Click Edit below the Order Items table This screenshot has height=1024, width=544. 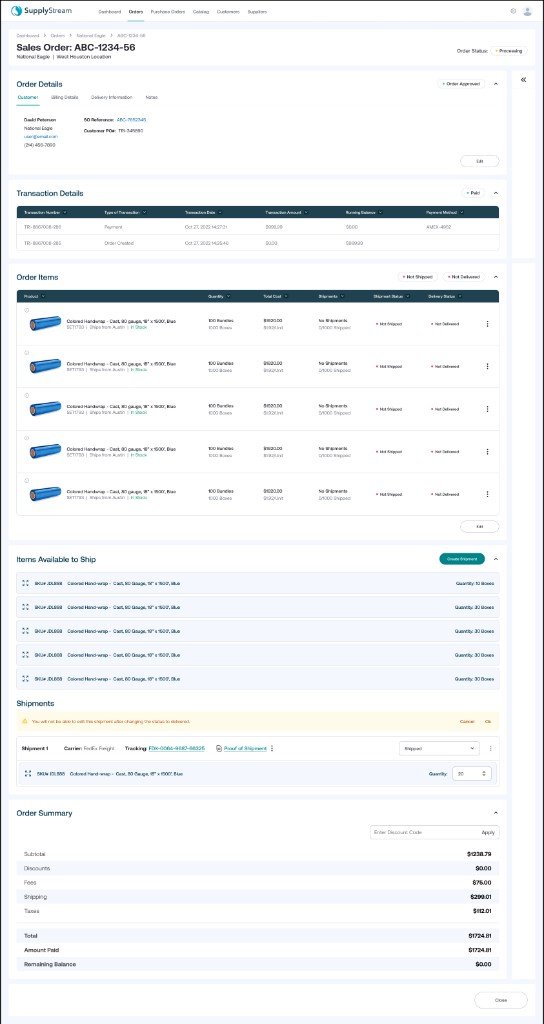click(480, 526)
